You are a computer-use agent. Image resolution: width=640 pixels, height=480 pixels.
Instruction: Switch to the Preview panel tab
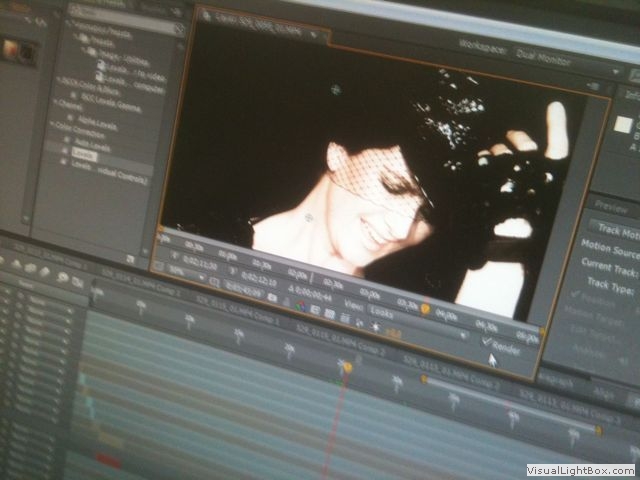(612, 209)
